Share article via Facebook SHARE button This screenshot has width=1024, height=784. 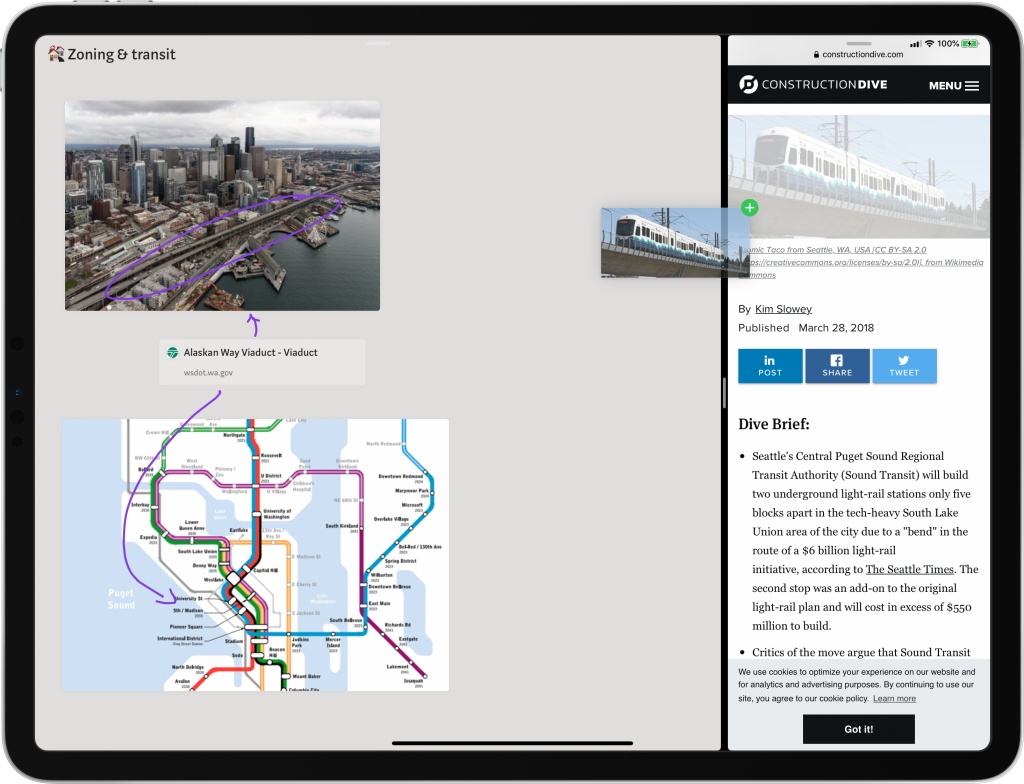click(837, 366)
